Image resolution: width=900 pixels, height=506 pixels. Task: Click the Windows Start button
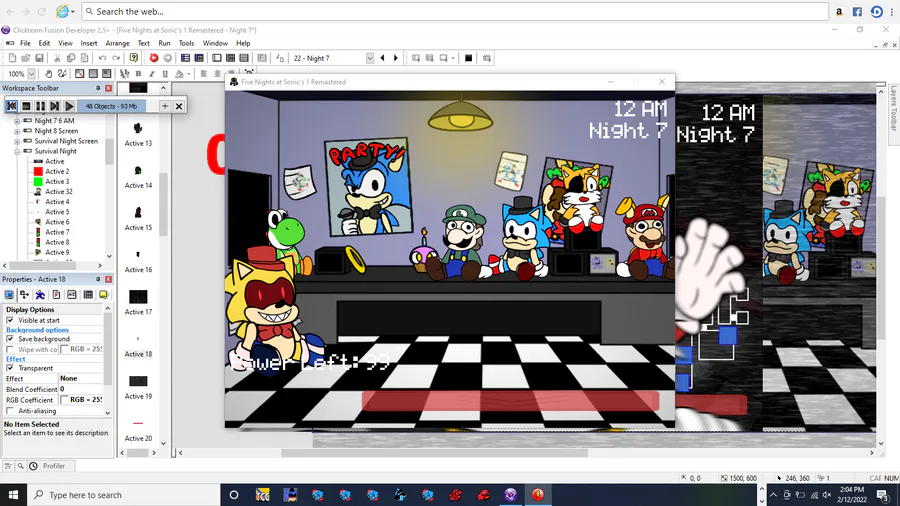[x=13, y=495]
